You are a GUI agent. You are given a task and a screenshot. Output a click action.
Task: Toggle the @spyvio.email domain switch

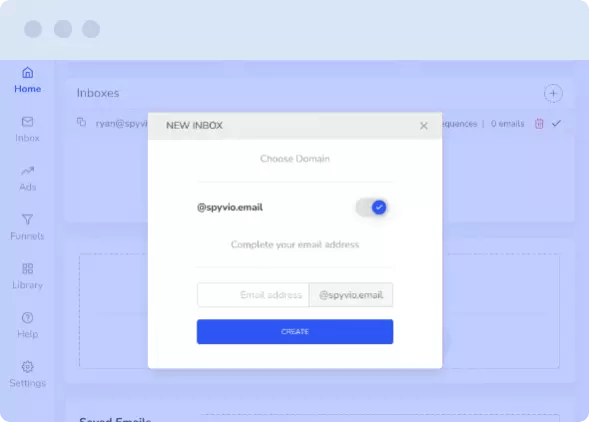pyautogui.click(x=372, y=207)
